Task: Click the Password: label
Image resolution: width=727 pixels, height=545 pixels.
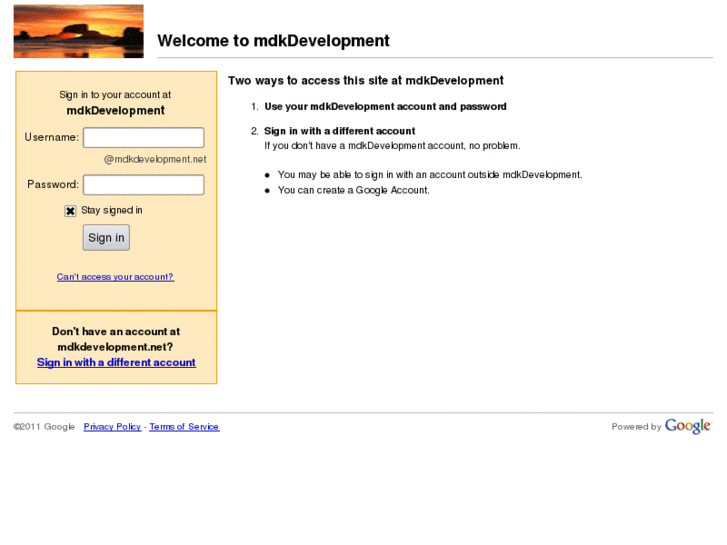Action: pyautogui.click(x=53, y=185)
